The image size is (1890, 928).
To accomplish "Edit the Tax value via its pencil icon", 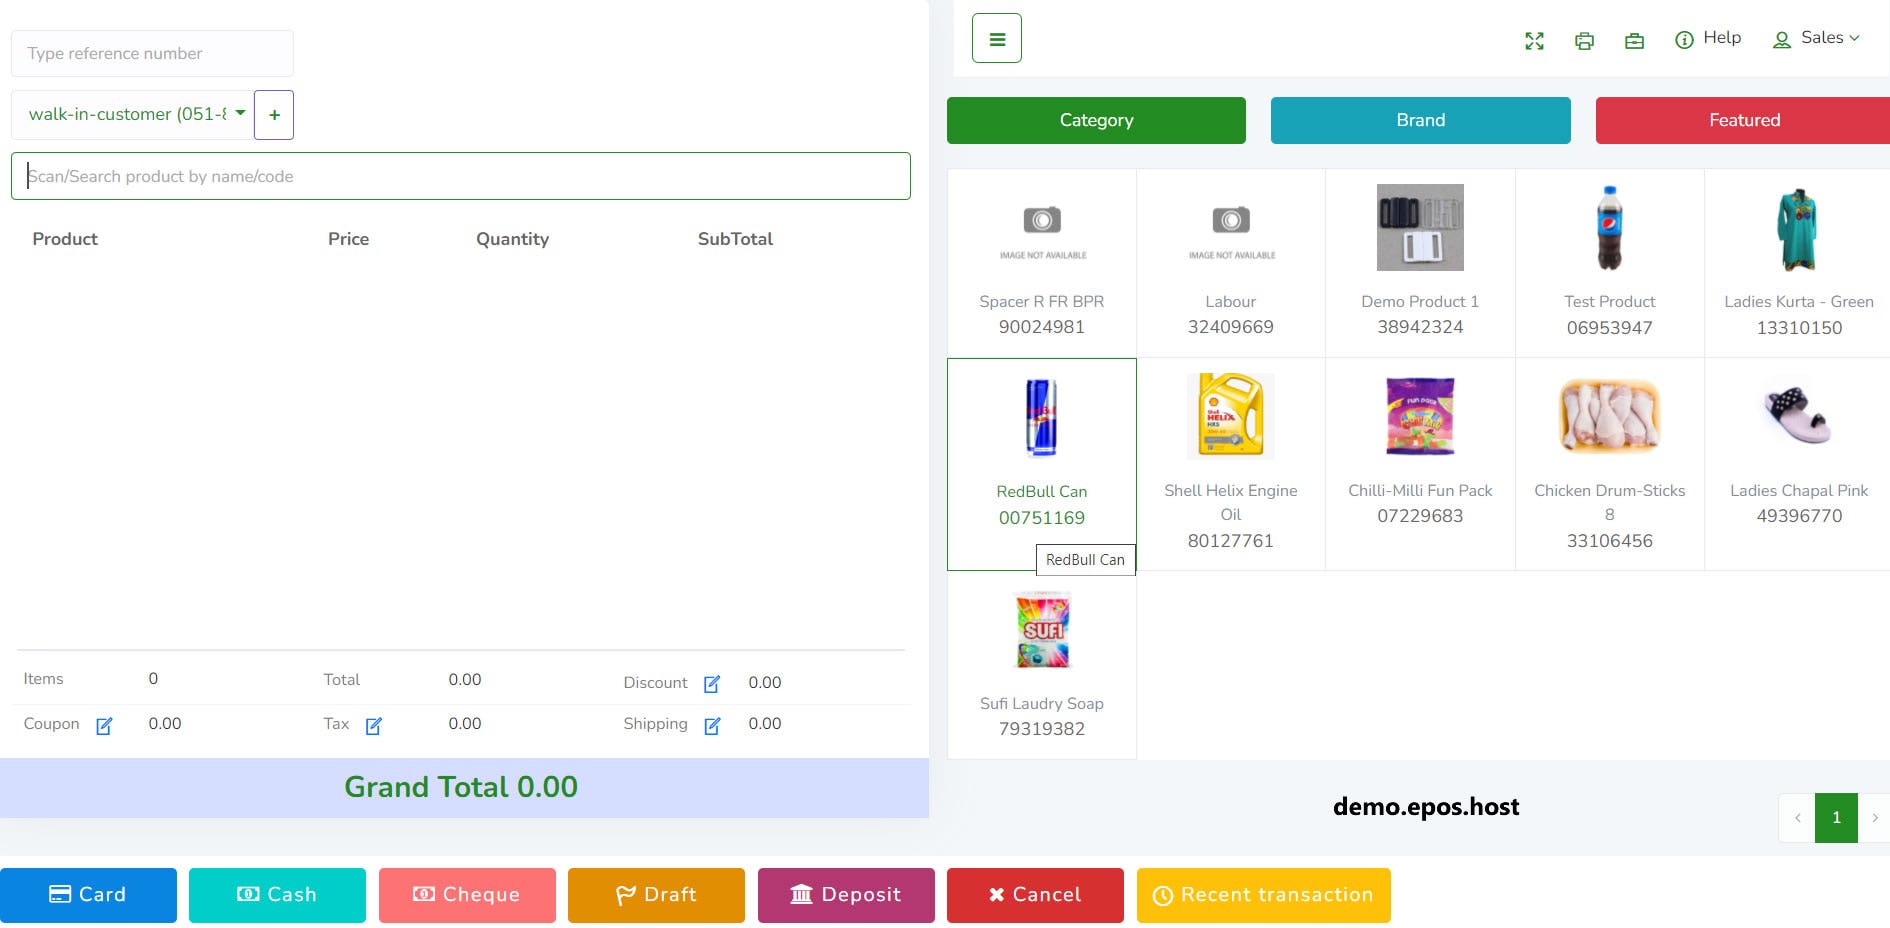I will pyautogui.click(x=374, y=724).
